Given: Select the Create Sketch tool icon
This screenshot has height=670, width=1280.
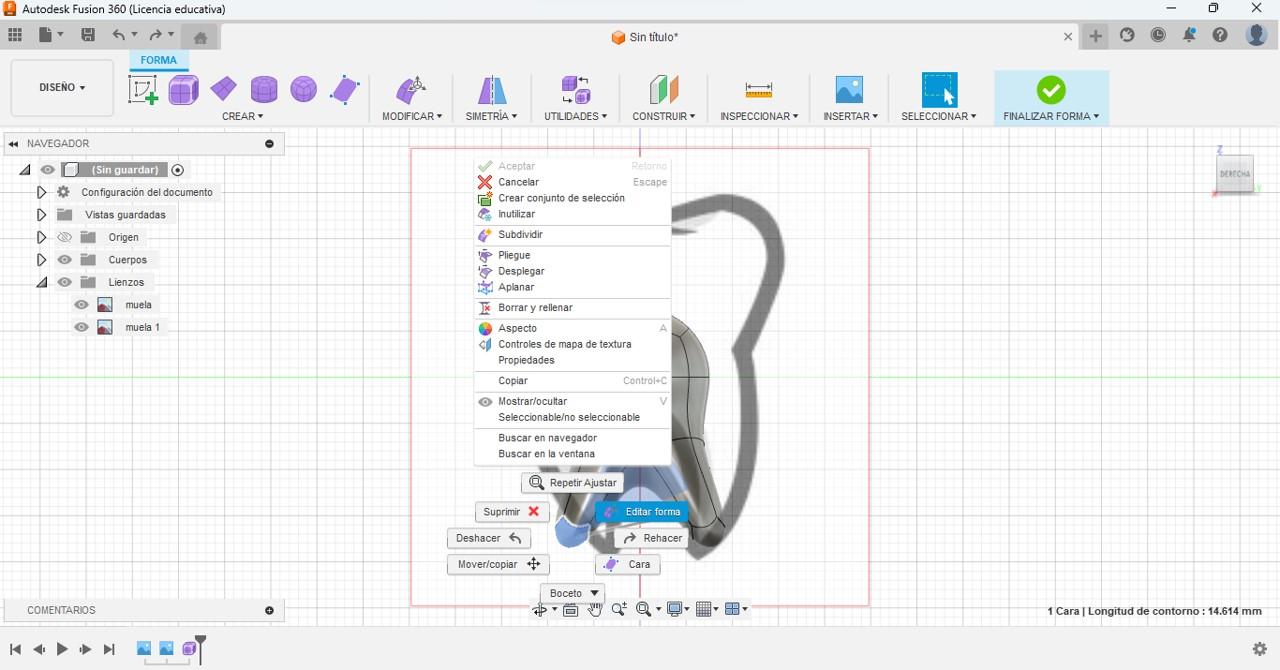Looking at the screenshot, I should pos(143,90).
